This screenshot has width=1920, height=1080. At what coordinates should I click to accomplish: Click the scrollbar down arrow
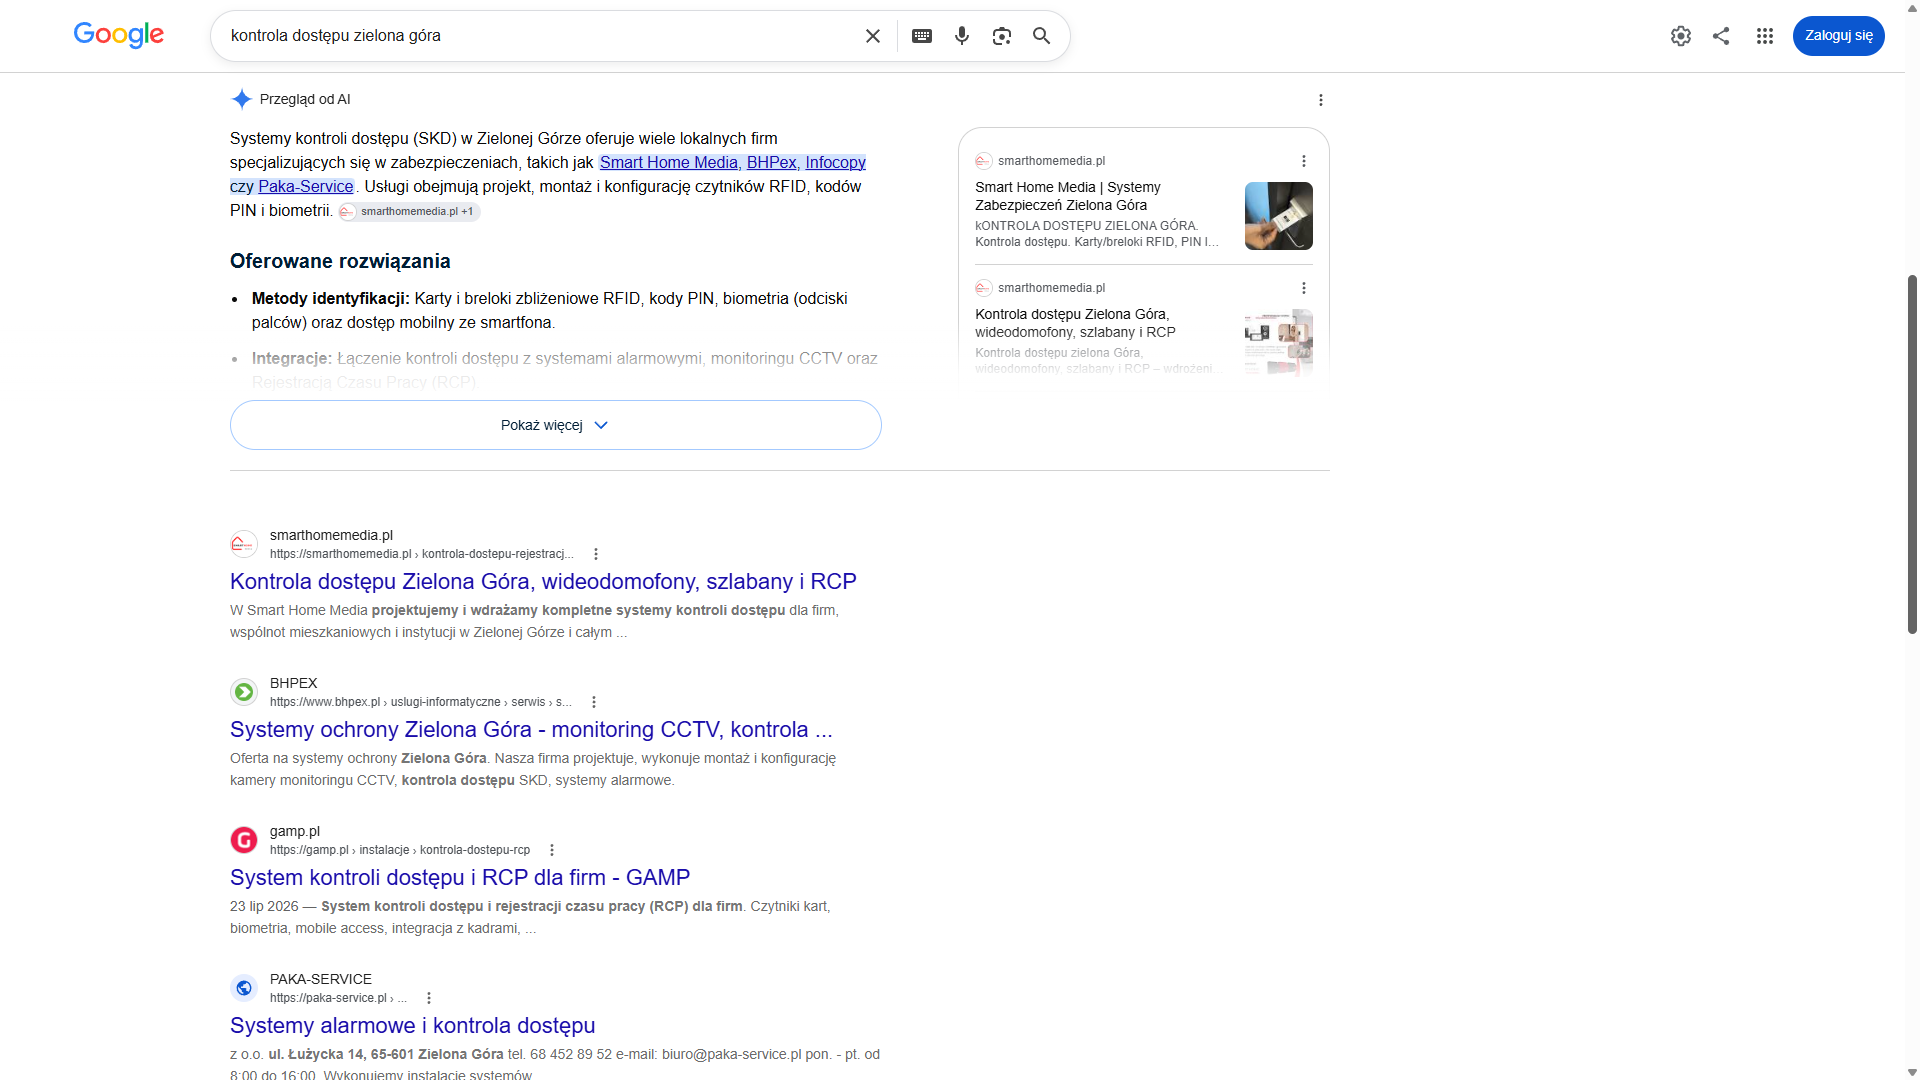1912,1072
